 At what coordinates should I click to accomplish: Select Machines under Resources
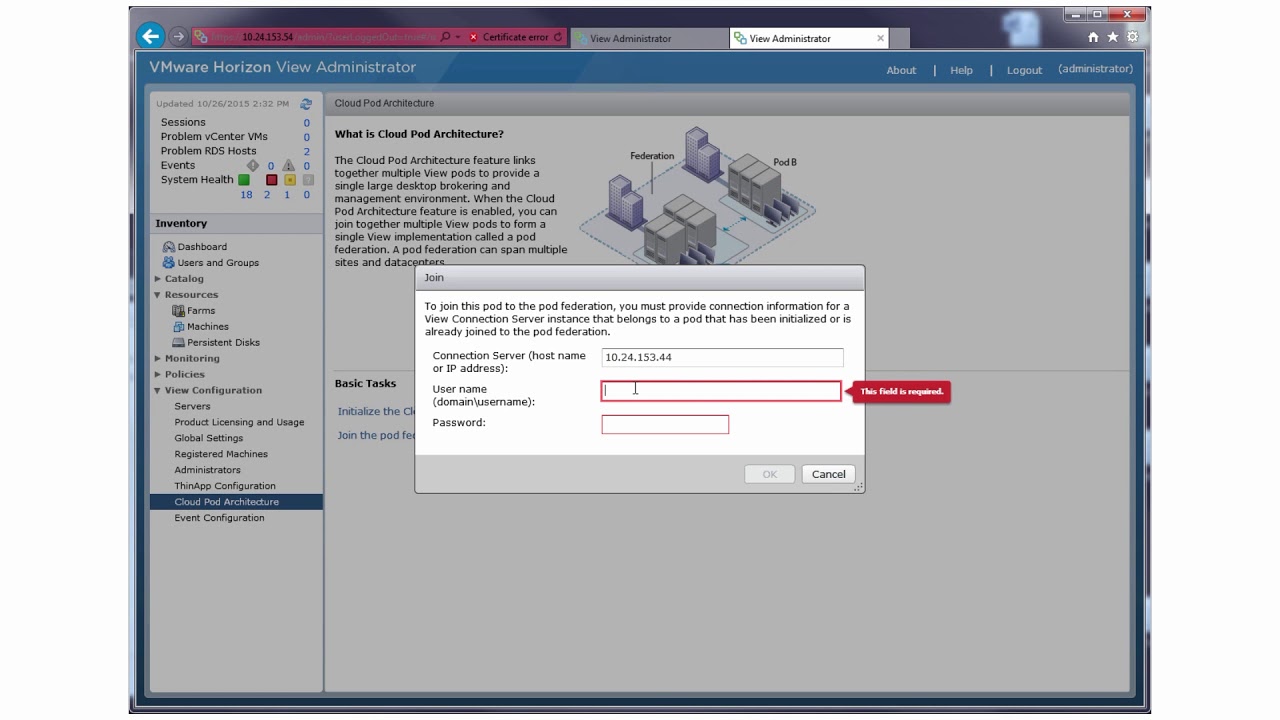coord(208,327)
